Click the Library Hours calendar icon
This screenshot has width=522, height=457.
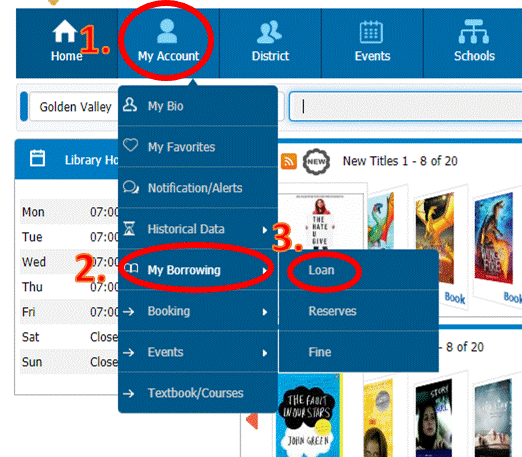37,158
